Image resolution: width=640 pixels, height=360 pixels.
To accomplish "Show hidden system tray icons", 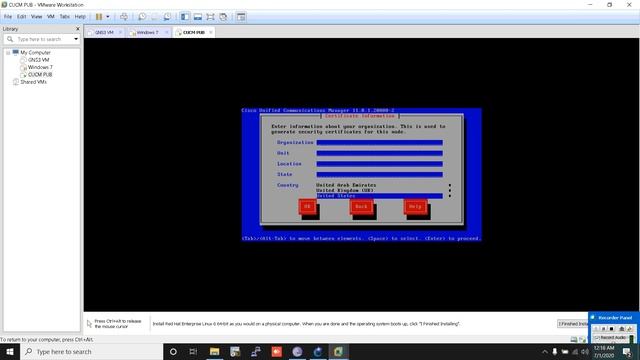I will coord(544,351).
